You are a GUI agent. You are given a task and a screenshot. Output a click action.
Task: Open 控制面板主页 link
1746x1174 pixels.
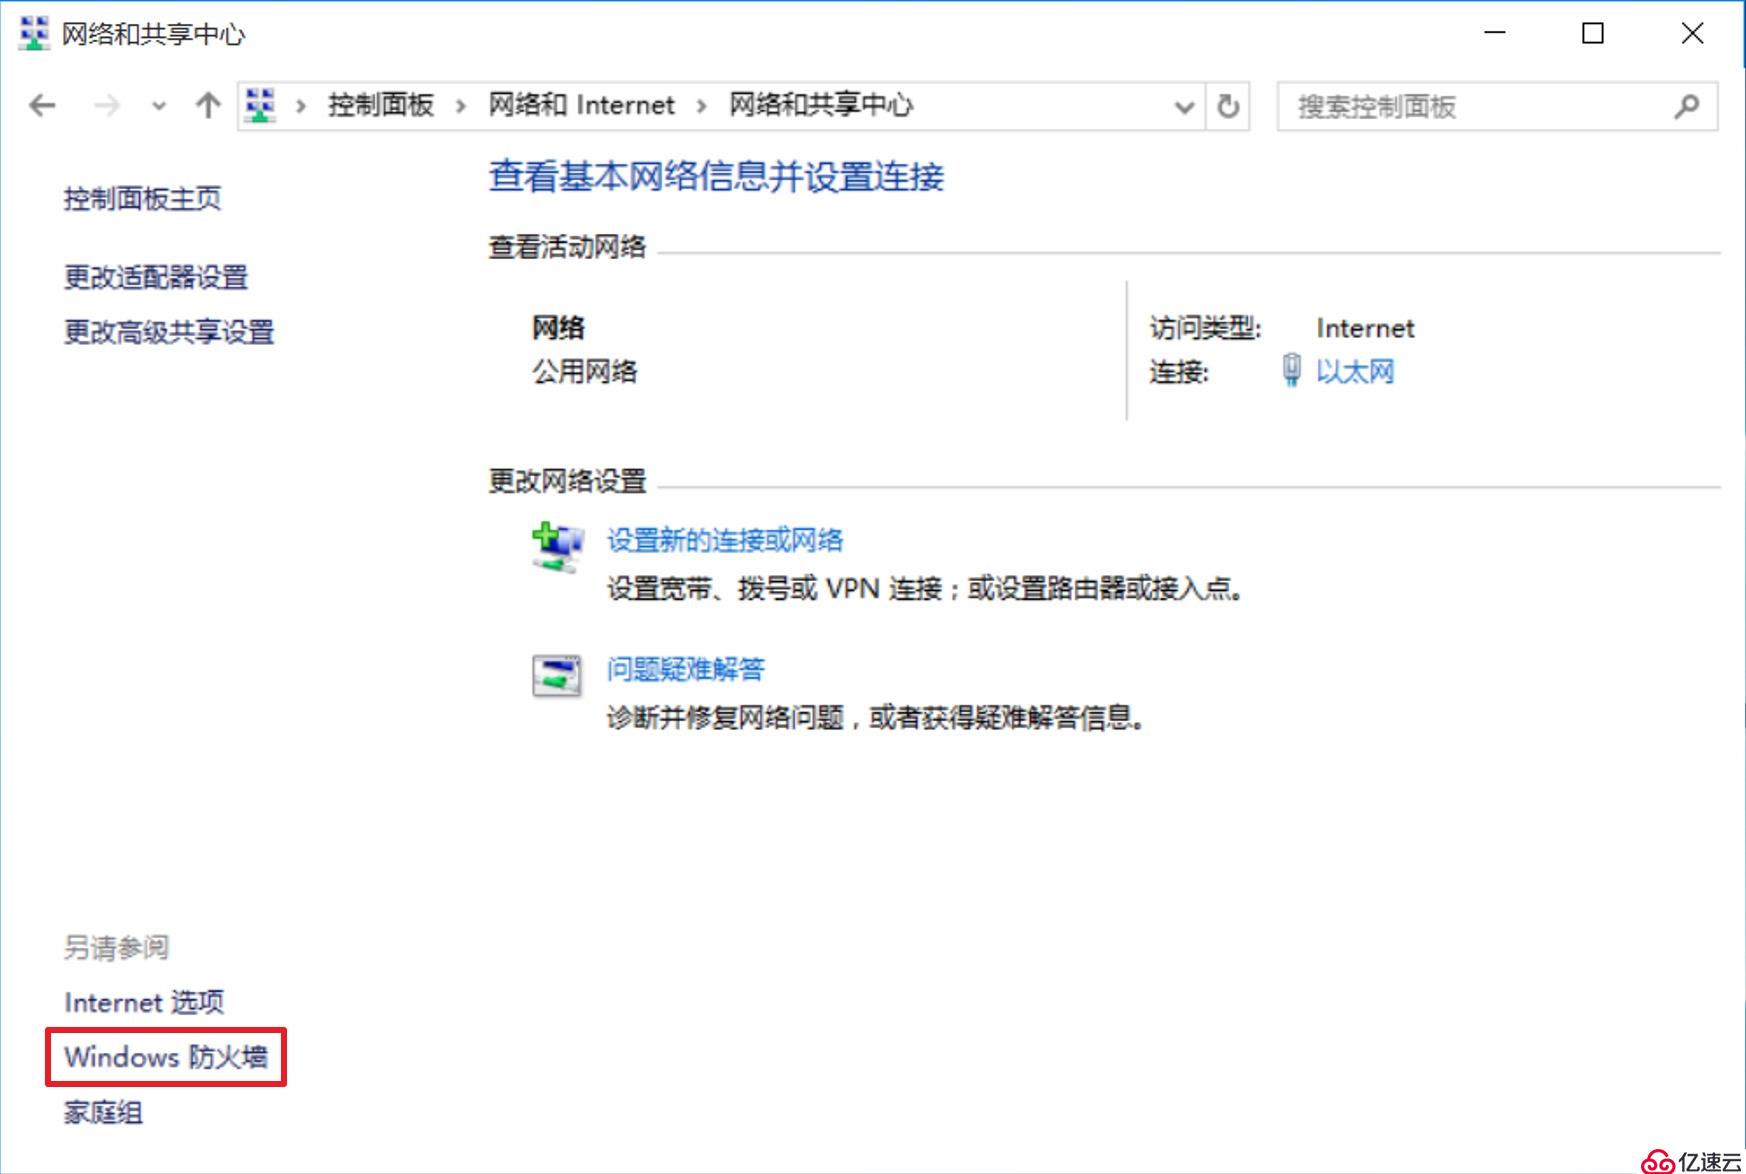(142, 199)
